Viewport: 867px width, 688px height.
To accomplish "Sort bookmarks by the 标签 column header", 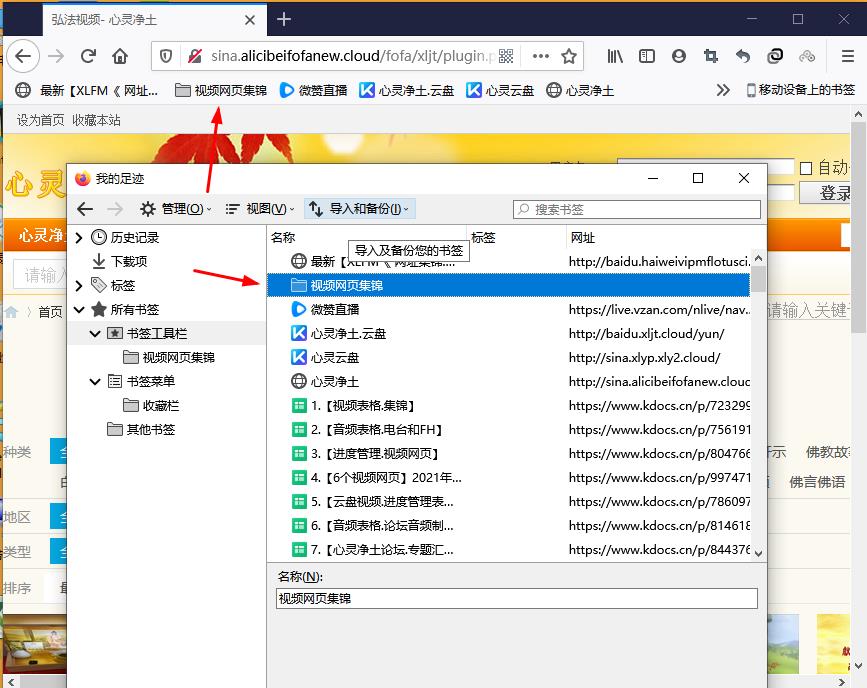I will pyautogui.click(x=516, y=238).
